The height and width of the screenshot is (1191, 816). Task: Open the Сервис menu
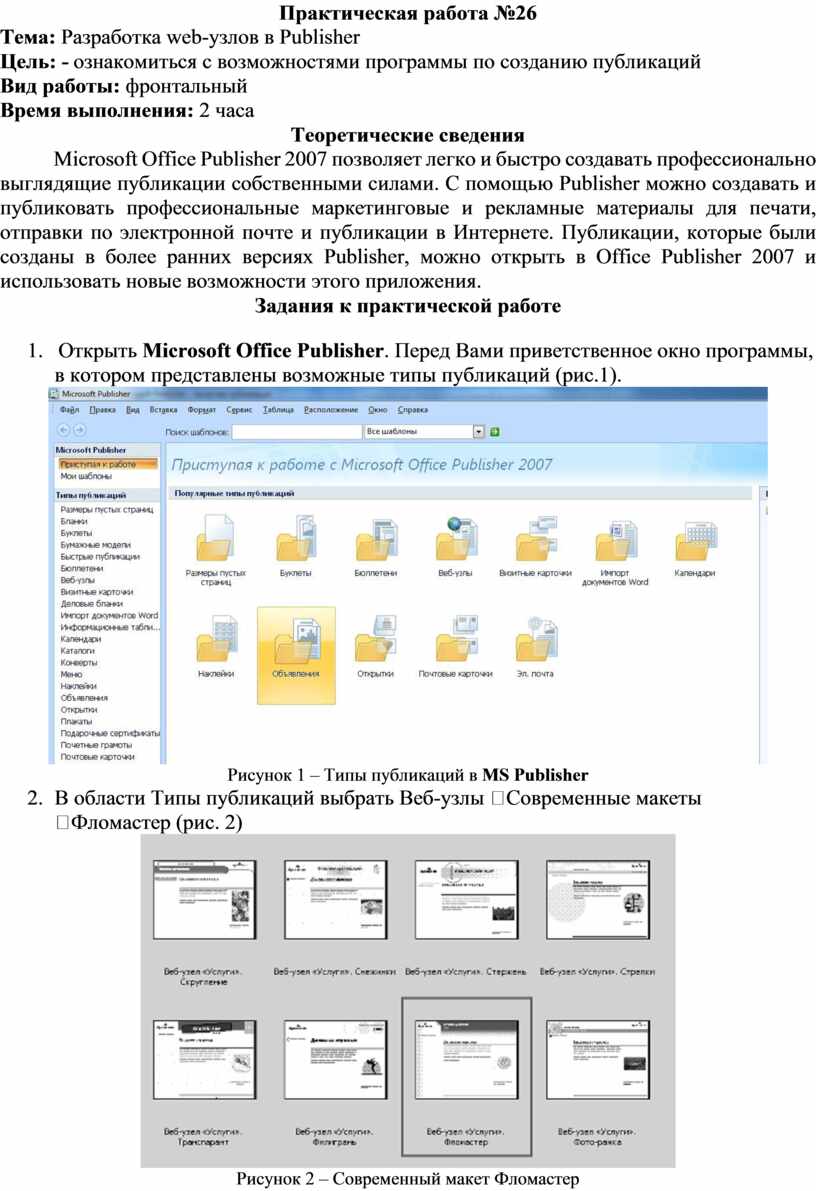click(x=239, y=410)
